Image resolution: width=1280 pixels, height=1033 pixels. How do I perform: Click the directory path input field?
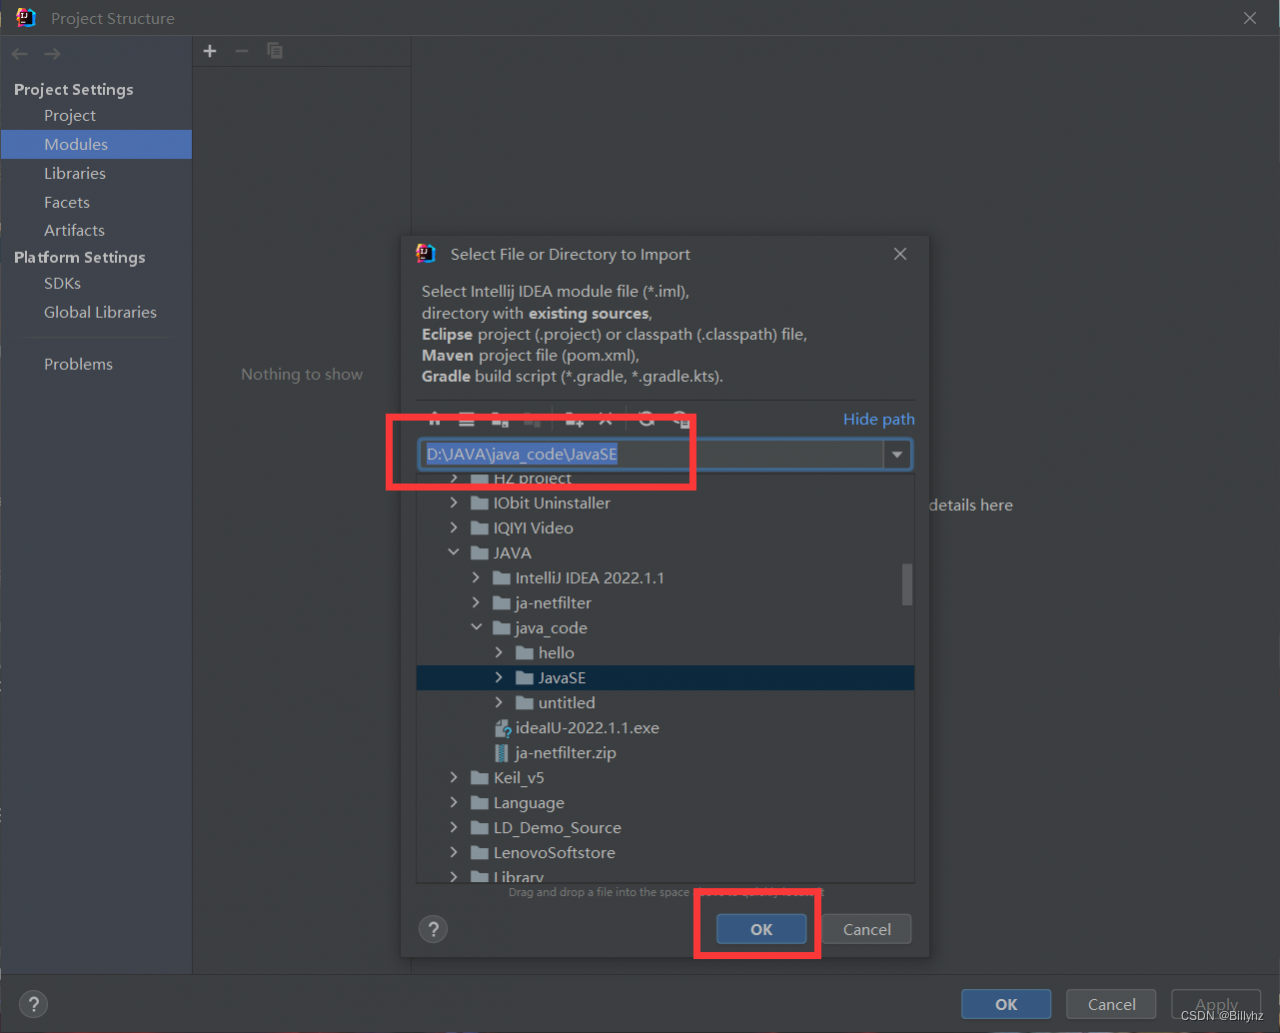point(651,455)
